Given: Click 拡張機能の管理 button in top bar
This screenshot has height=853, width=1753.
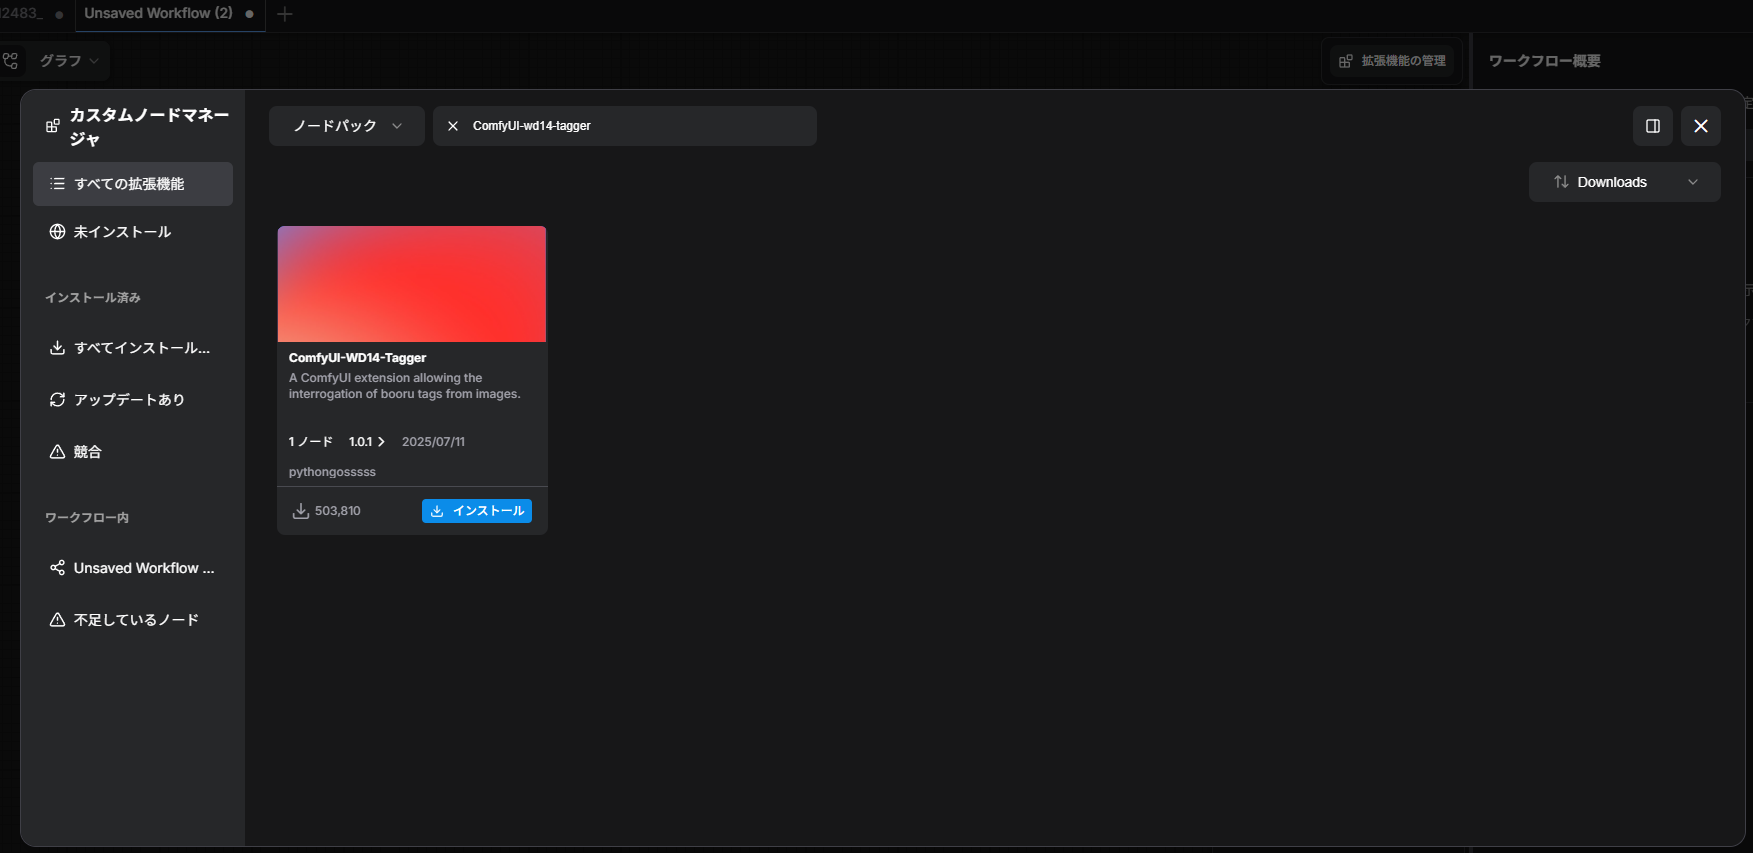Looking at the screenshot, I should pyautogui.click(x=1393, y=61).
